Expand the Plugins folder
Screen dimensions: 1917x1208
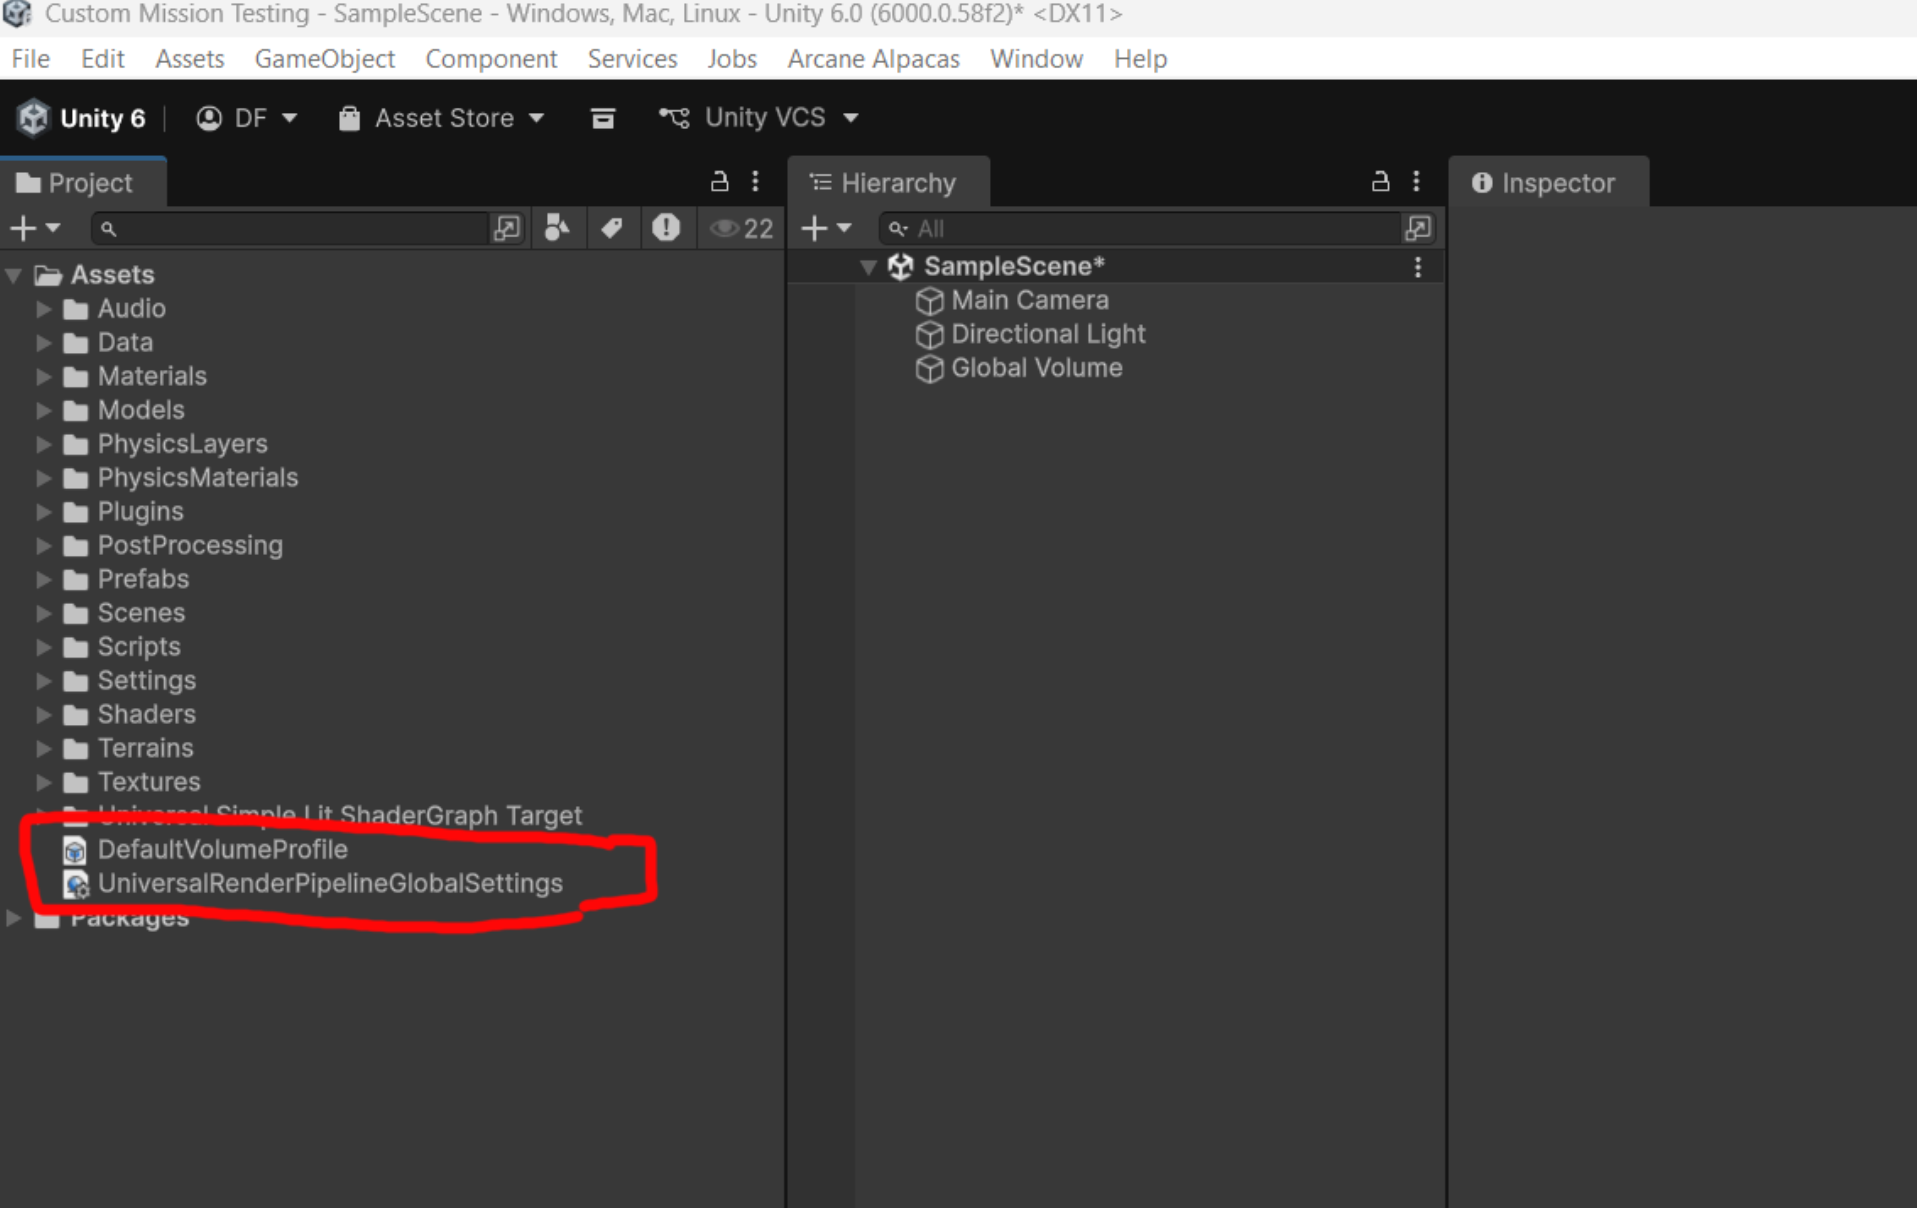(x=43, y=512)
